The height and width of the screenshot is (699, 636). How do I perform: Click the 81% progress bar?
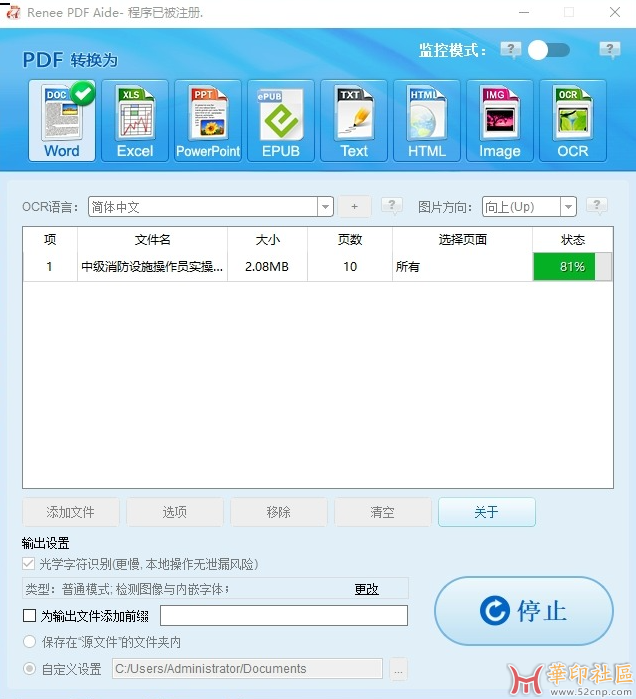click(x=572, y=267)
